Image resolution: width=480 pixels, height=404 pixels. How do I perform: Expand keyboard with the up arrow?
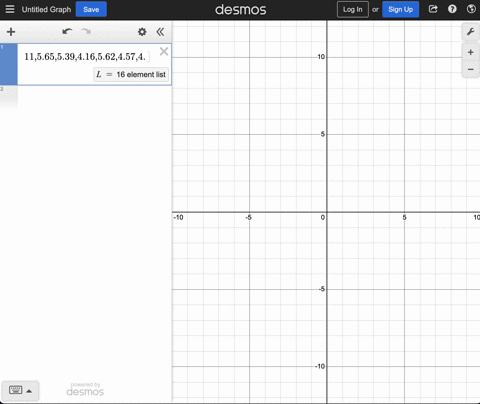click(x=29, y=391)
